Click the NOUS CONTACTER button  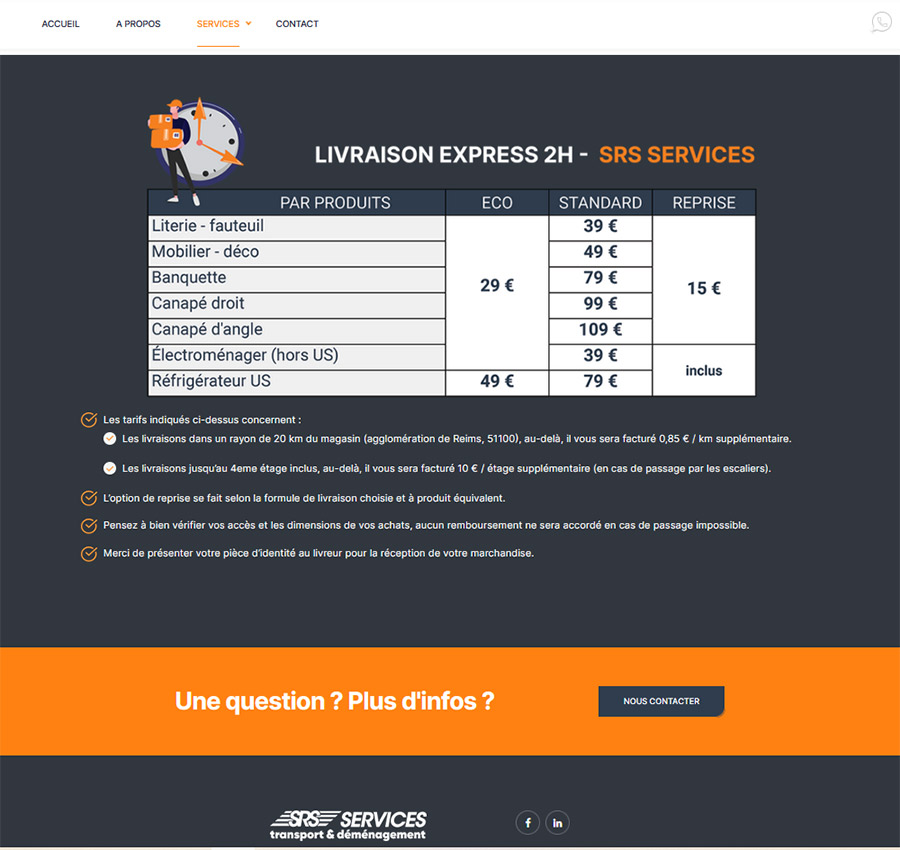(x=661, y=701)
